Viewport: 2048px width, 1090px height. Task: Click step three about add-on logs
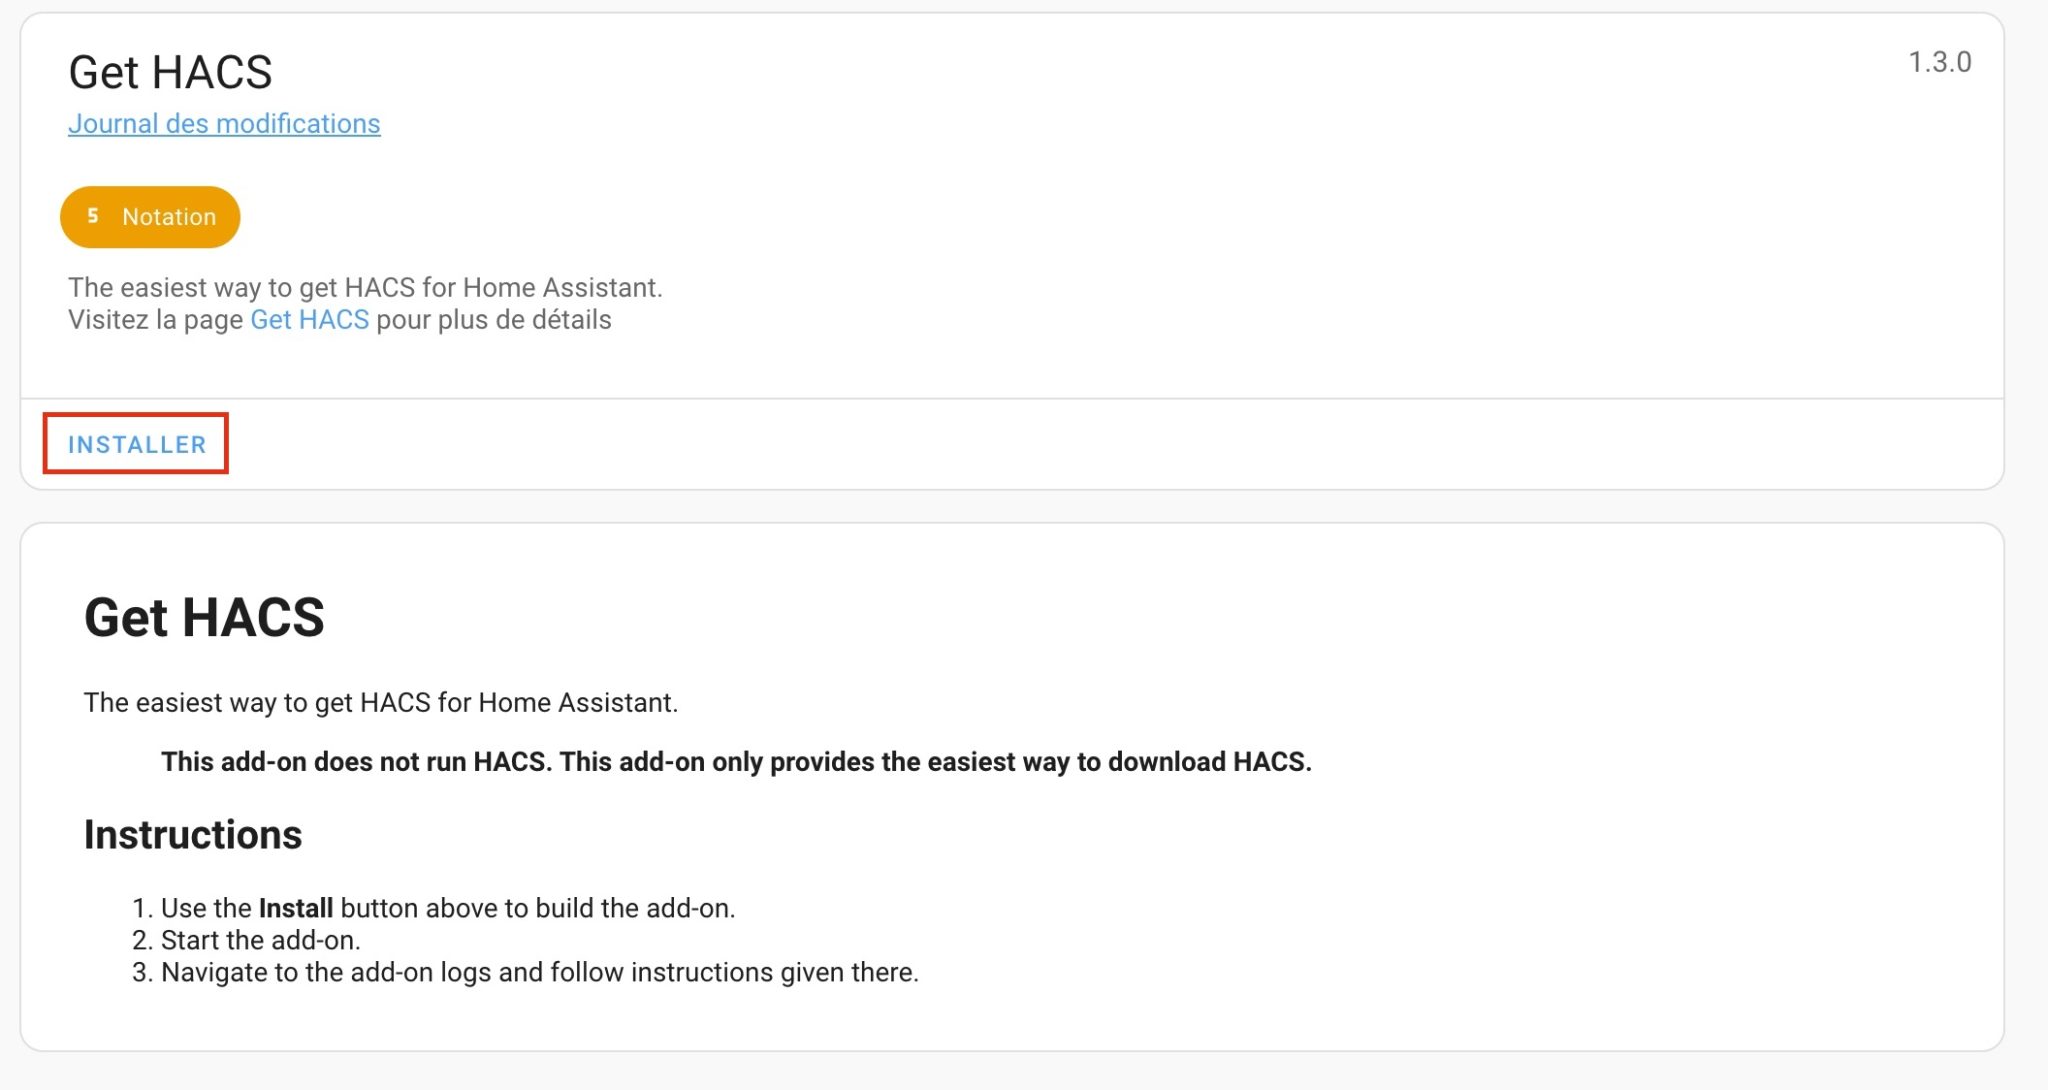(540, 971)
